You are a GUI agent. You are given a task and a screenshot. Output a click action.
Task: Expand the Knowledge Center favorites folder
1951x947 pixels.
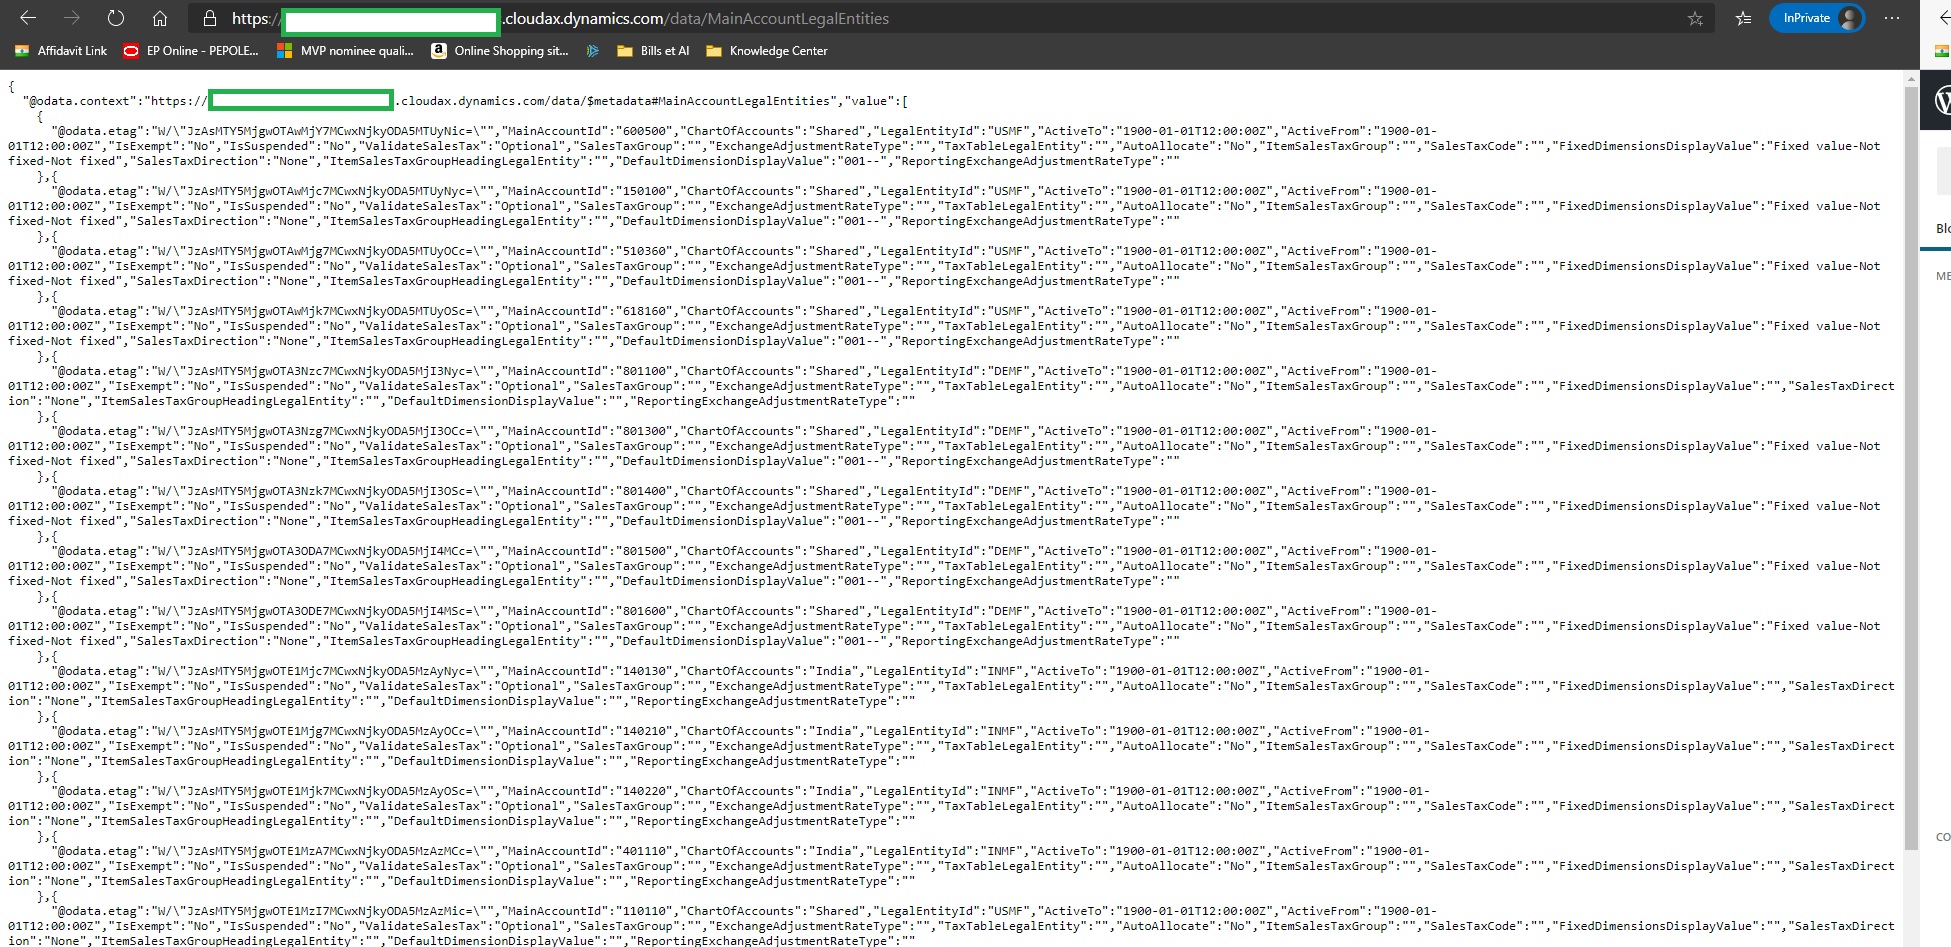pyautogui.click(x=767, y=51)
